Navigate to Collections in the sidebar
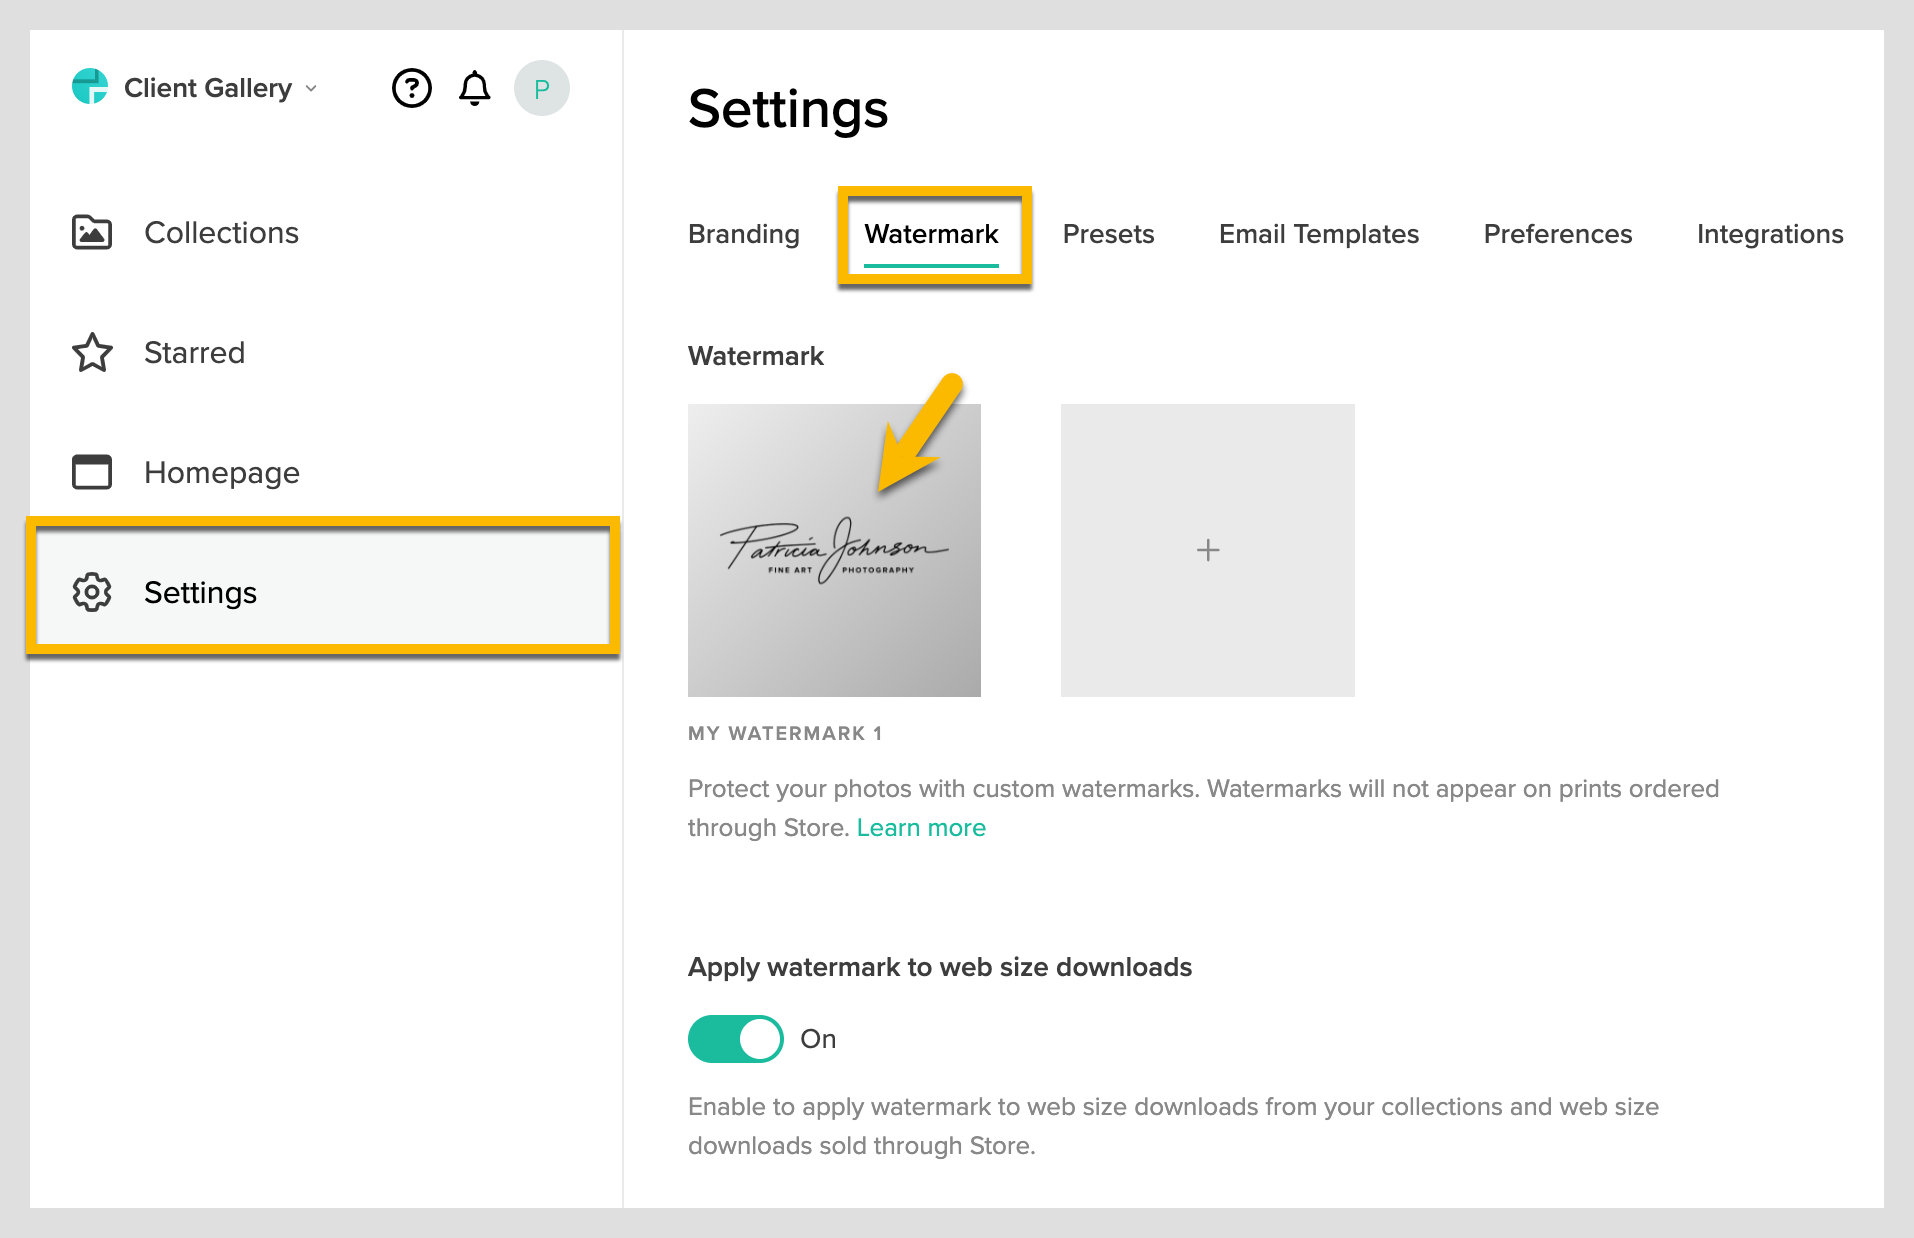 (221, 232)
